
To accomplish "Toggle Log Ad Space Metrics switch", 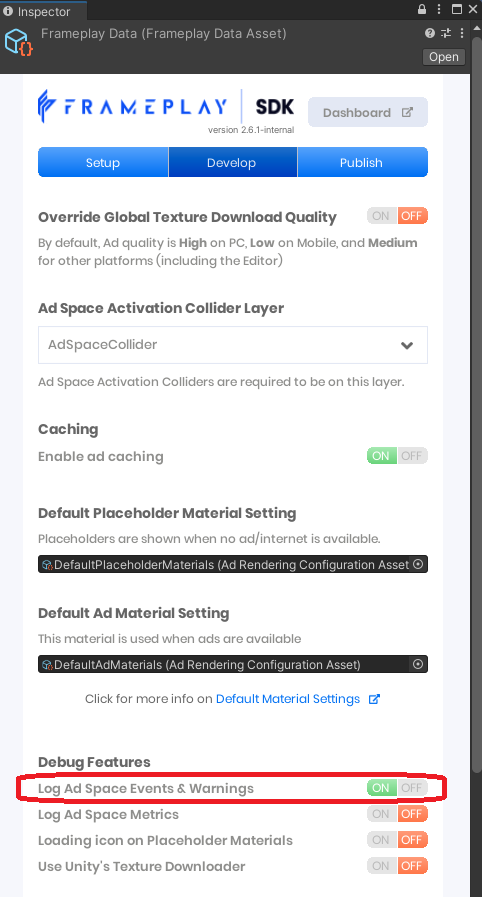I will point(397,814).
